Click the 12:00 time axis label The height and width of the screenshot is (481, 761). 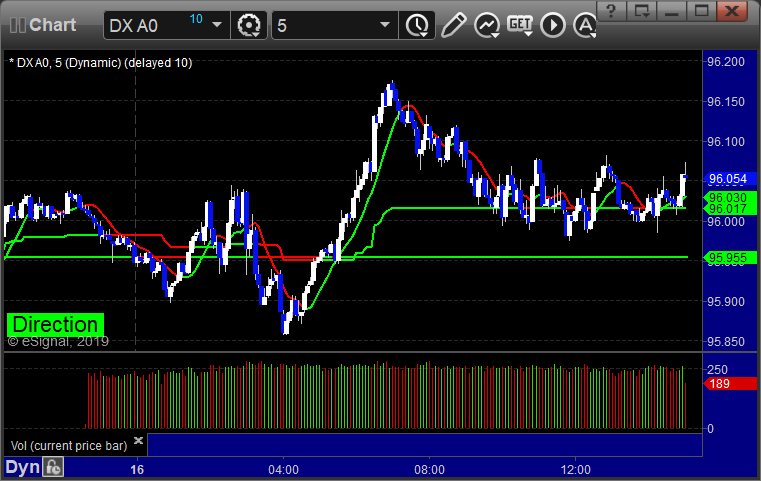click(576, 469)
